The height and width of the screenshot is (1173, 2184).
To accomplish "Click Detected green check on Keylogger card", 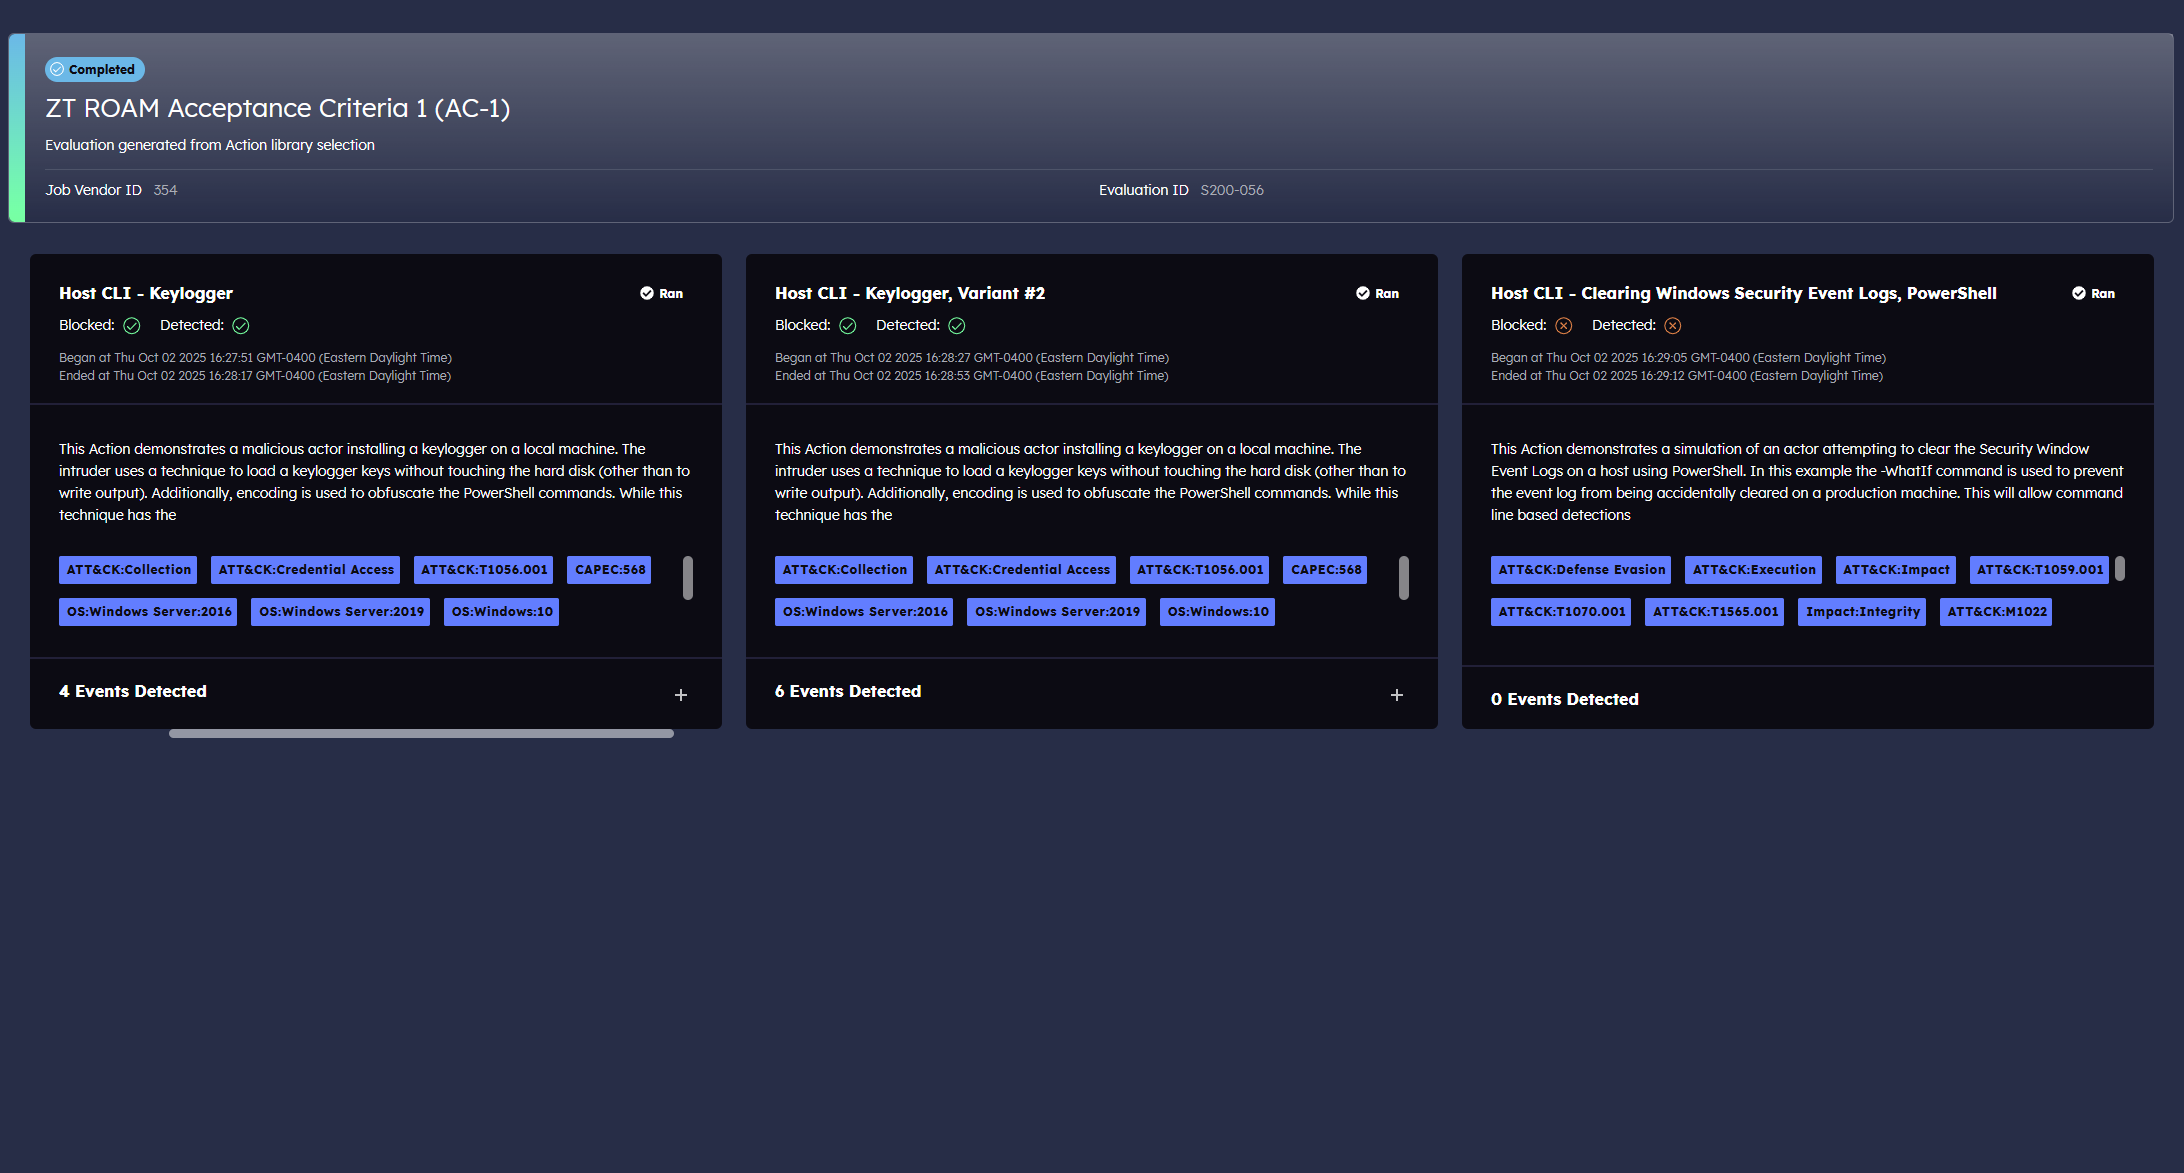I will point(241,326).
